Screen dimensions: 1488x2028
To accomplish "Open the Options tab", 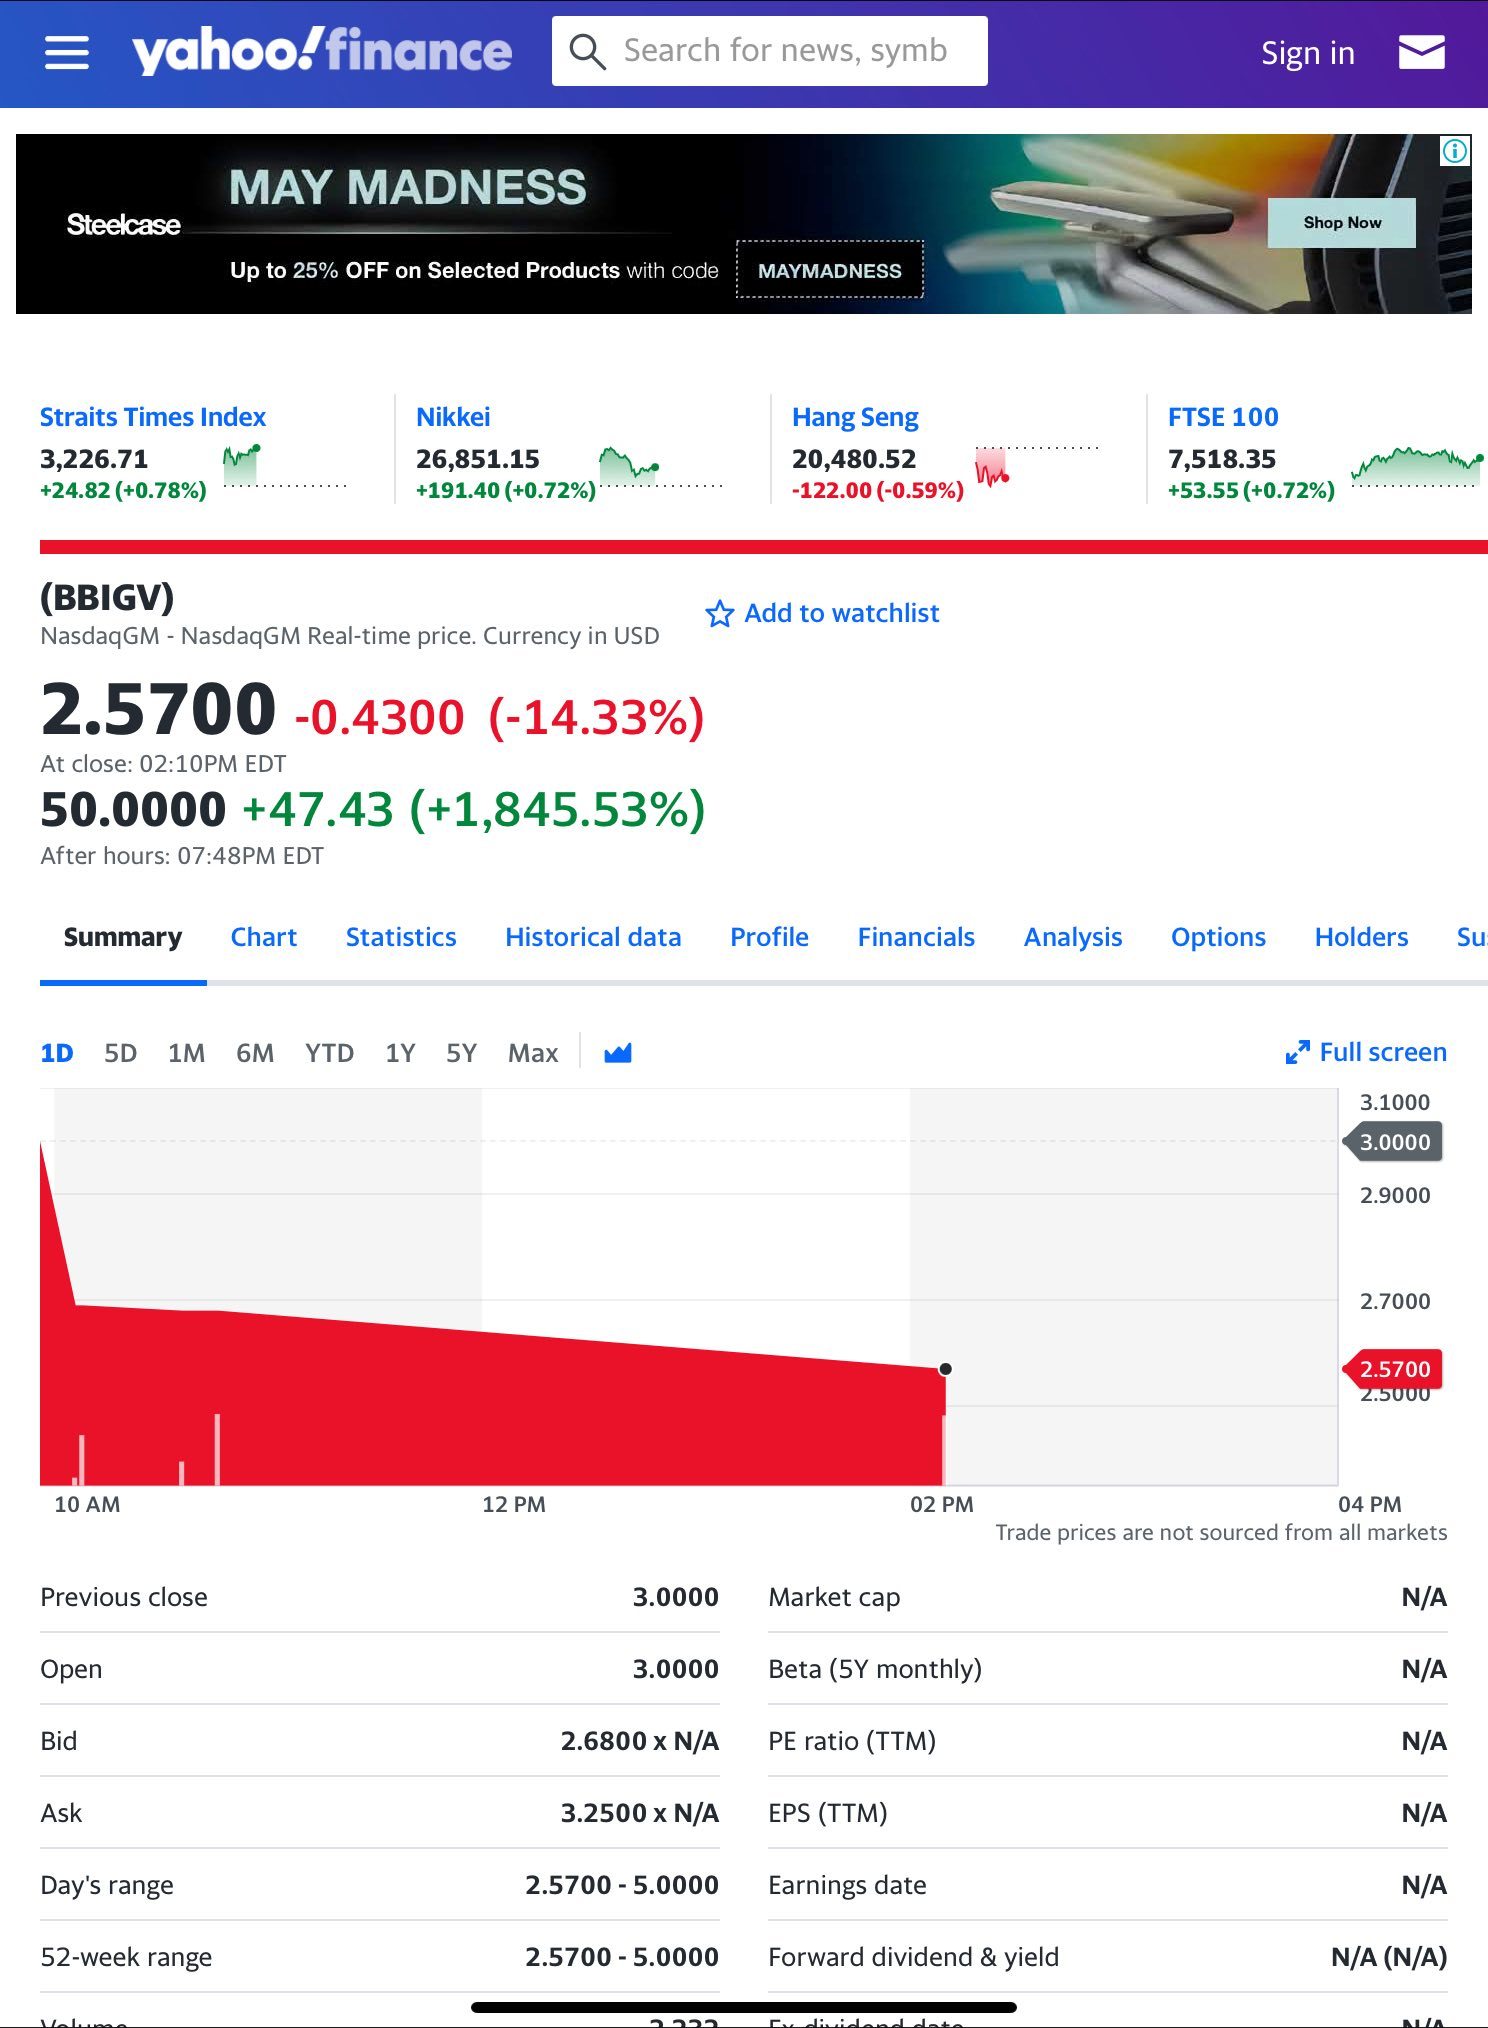I will point(1218,937).
